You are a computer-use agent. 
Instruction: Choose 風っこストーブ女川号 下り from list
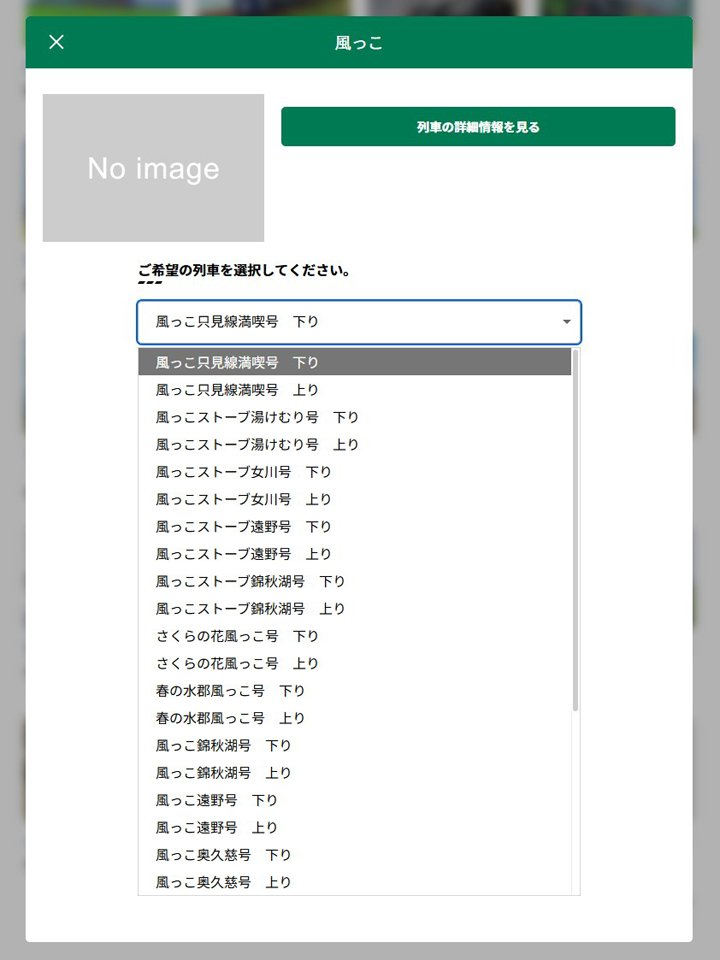(x=354, y=472)
